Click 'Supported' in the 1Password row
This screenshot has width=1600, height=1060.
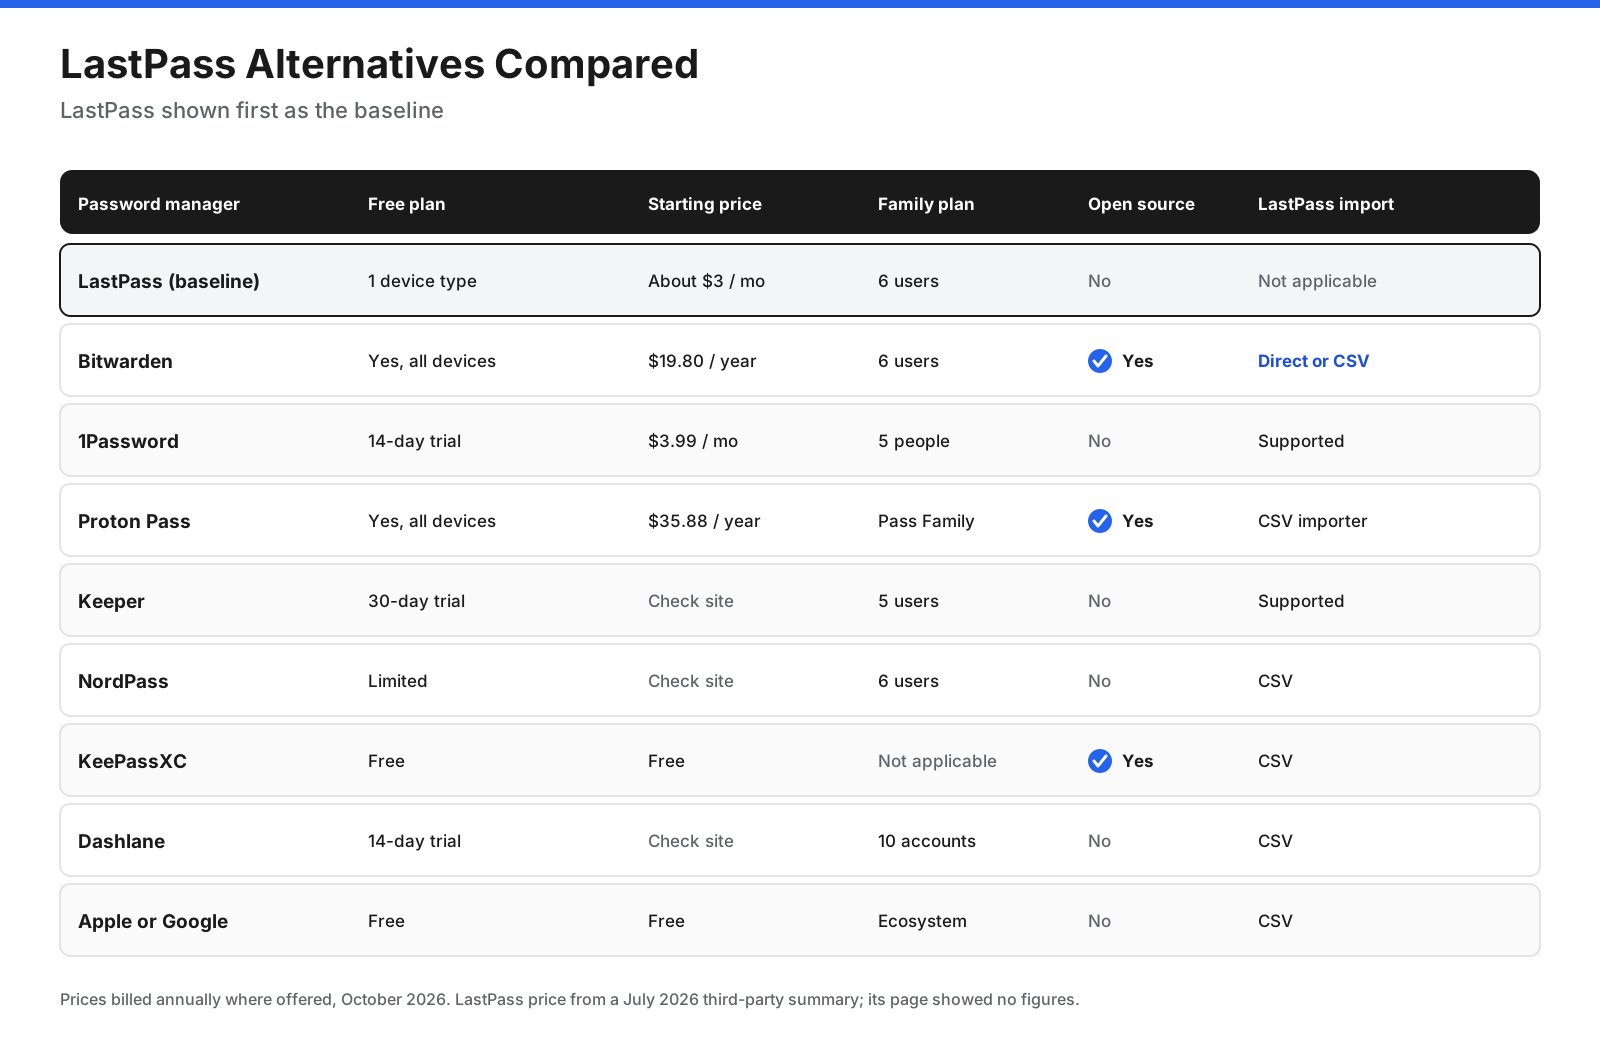point(1301,441)
